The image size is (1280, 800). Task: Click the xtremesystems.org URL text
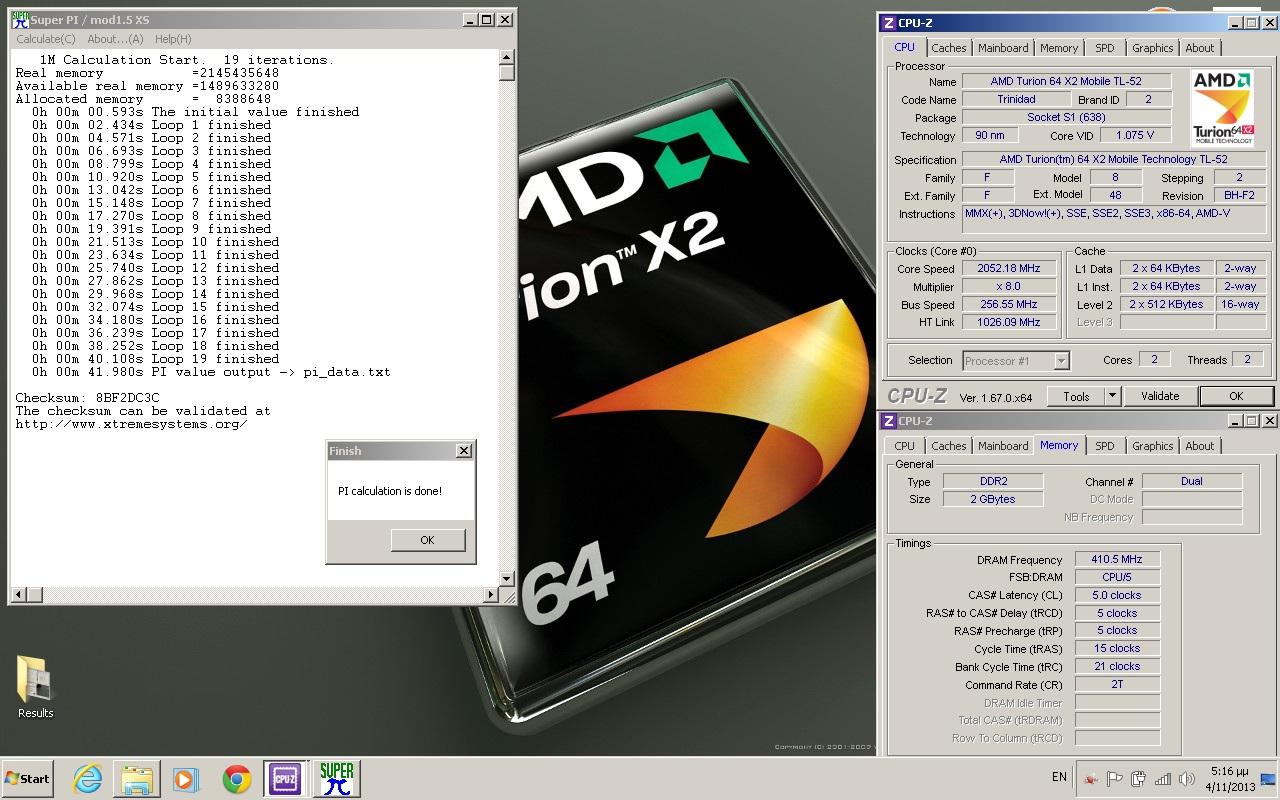point(131,424)
